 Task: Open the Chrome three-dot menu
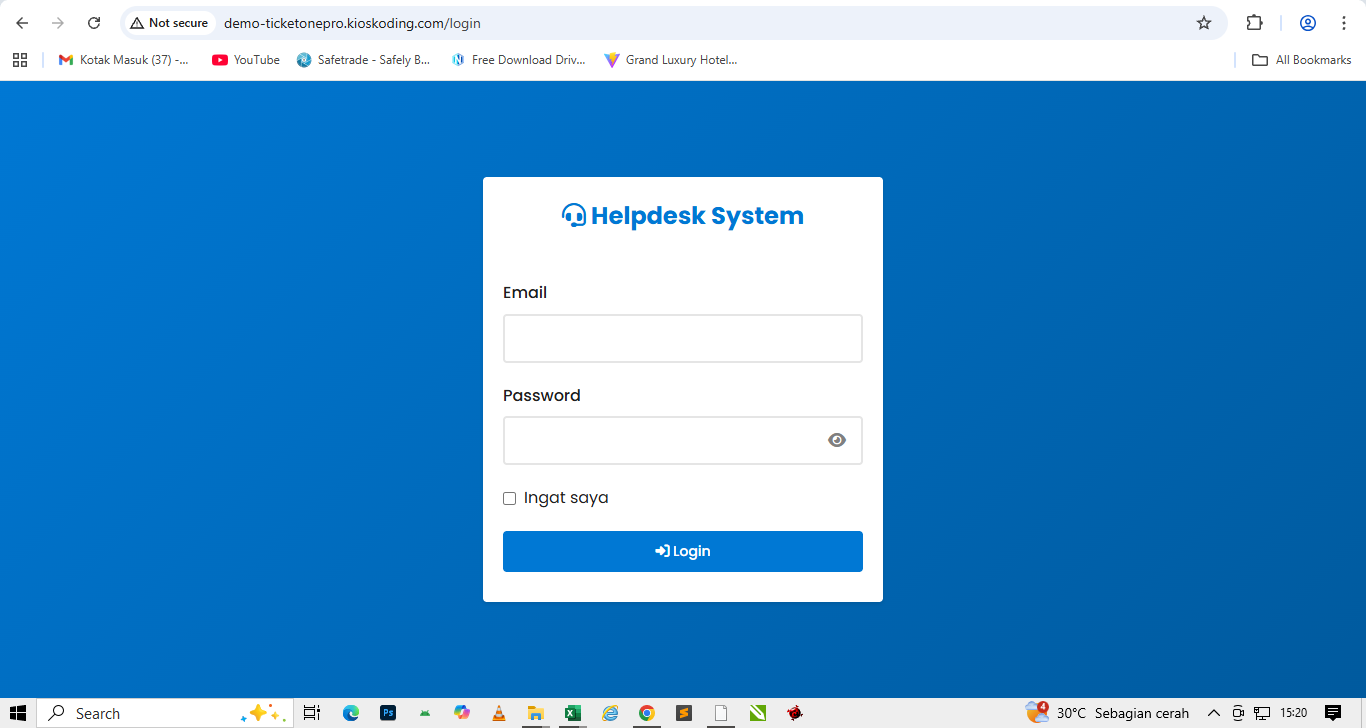(x=1344, y=22)
